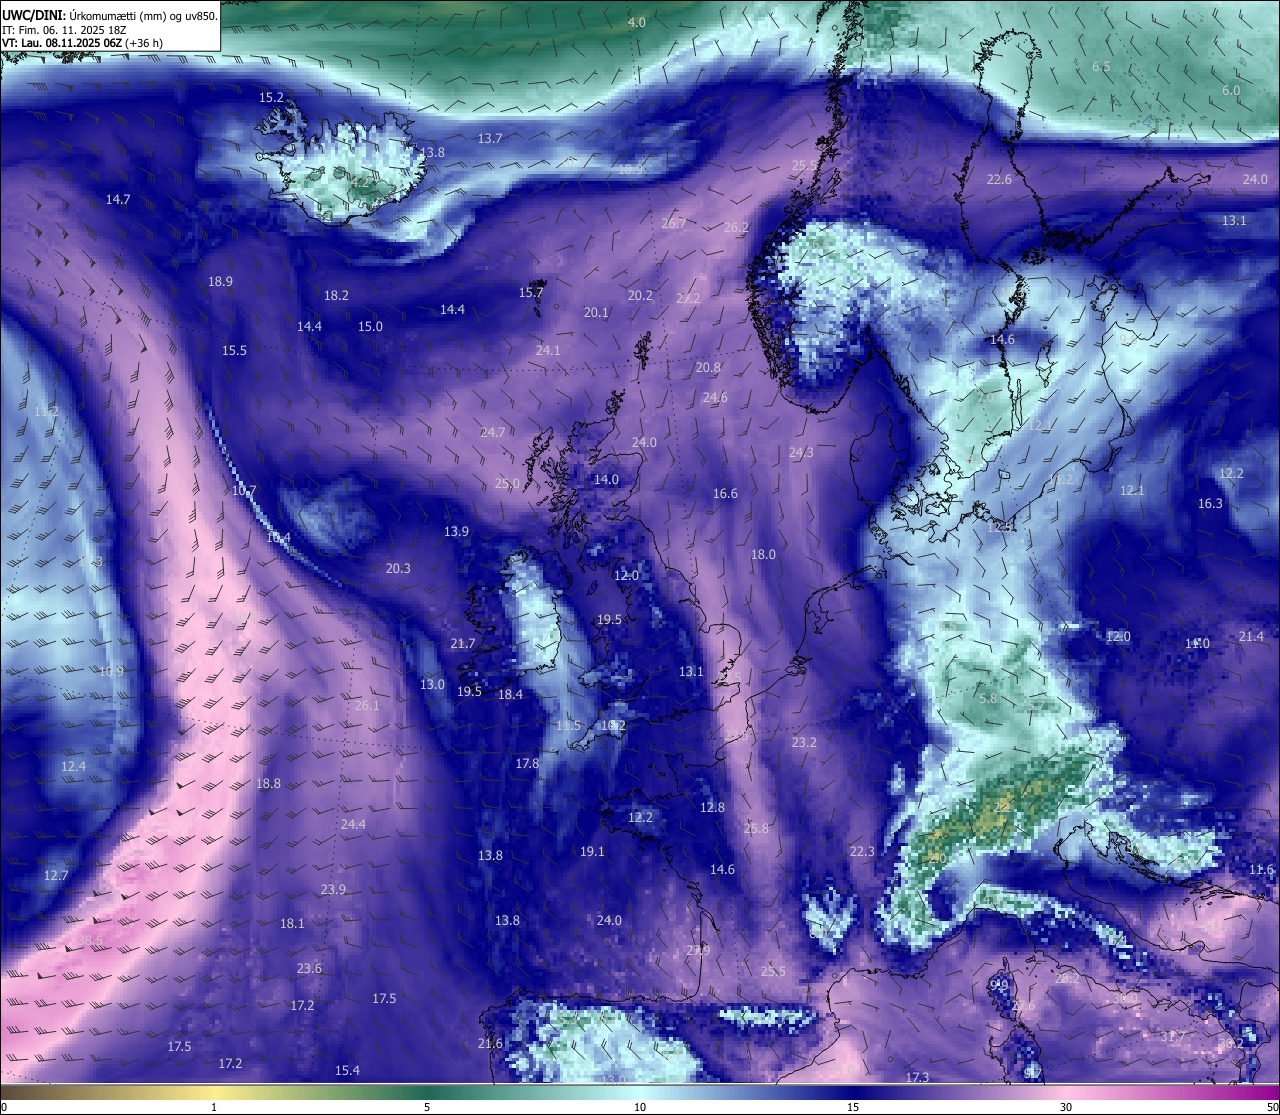Viewport: 1280px width, 1115px height.
Task: Click the 10.7 value label
Action: (x=244, y=492)
